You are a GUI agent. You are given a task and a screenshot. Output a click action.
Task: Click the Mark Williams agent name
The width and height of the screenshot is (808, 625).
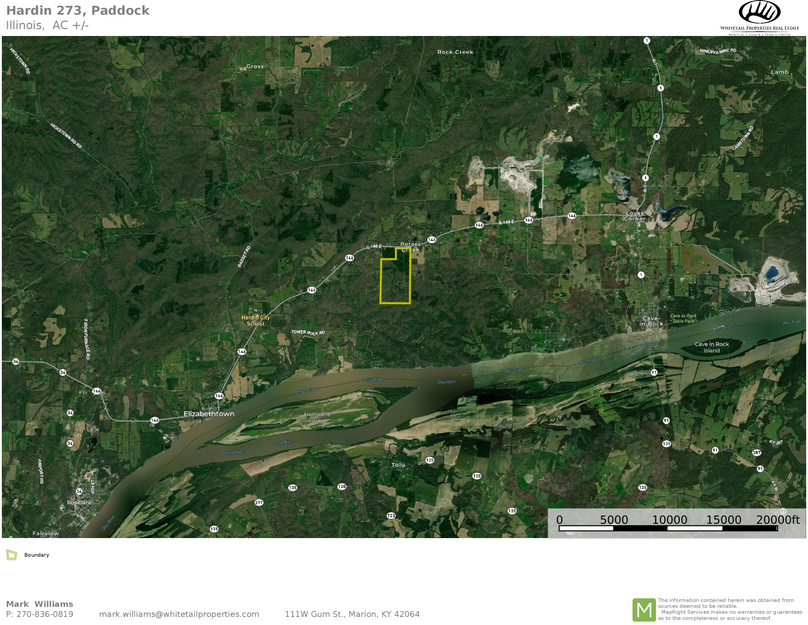tap(39, 604)
